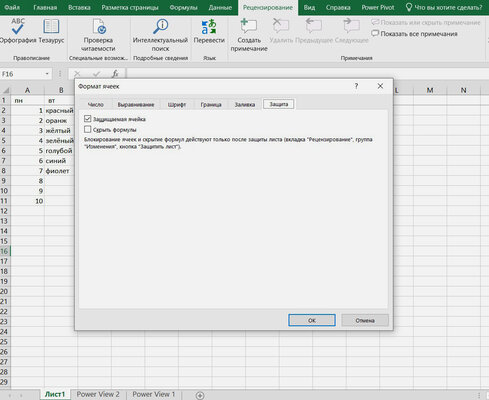Run the Орфография spelling check

click(x=18, y=31)
